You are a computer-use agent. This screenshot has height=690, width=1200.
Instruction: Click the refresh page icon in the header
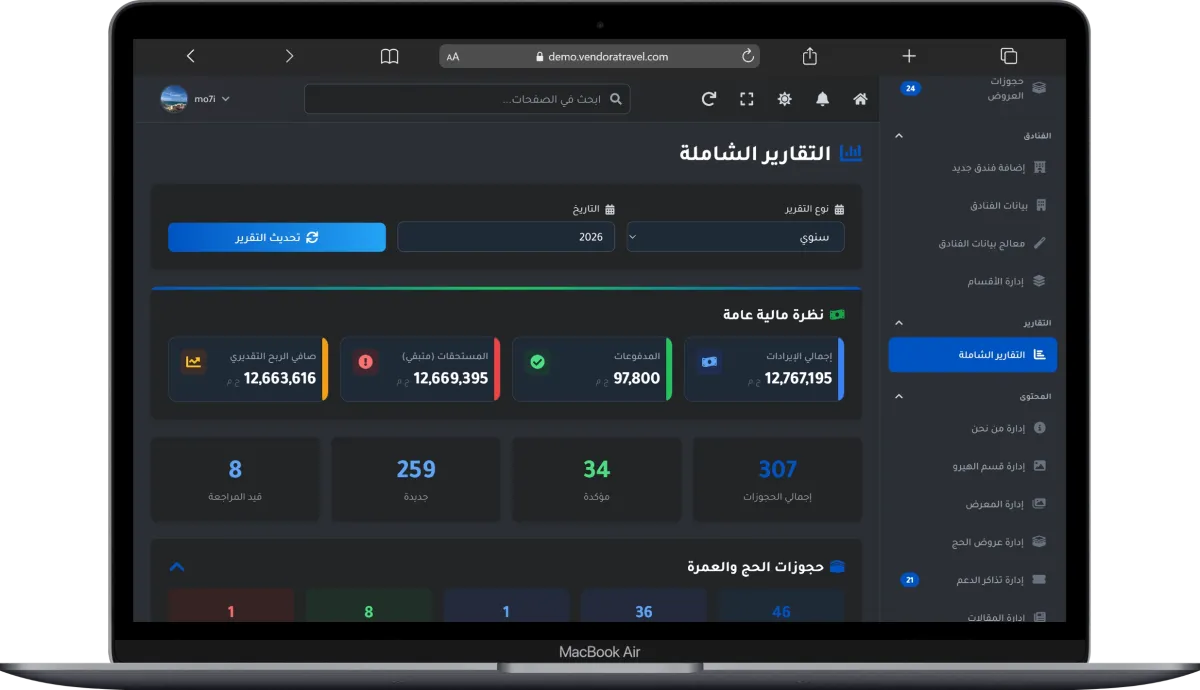click(709, 99)
